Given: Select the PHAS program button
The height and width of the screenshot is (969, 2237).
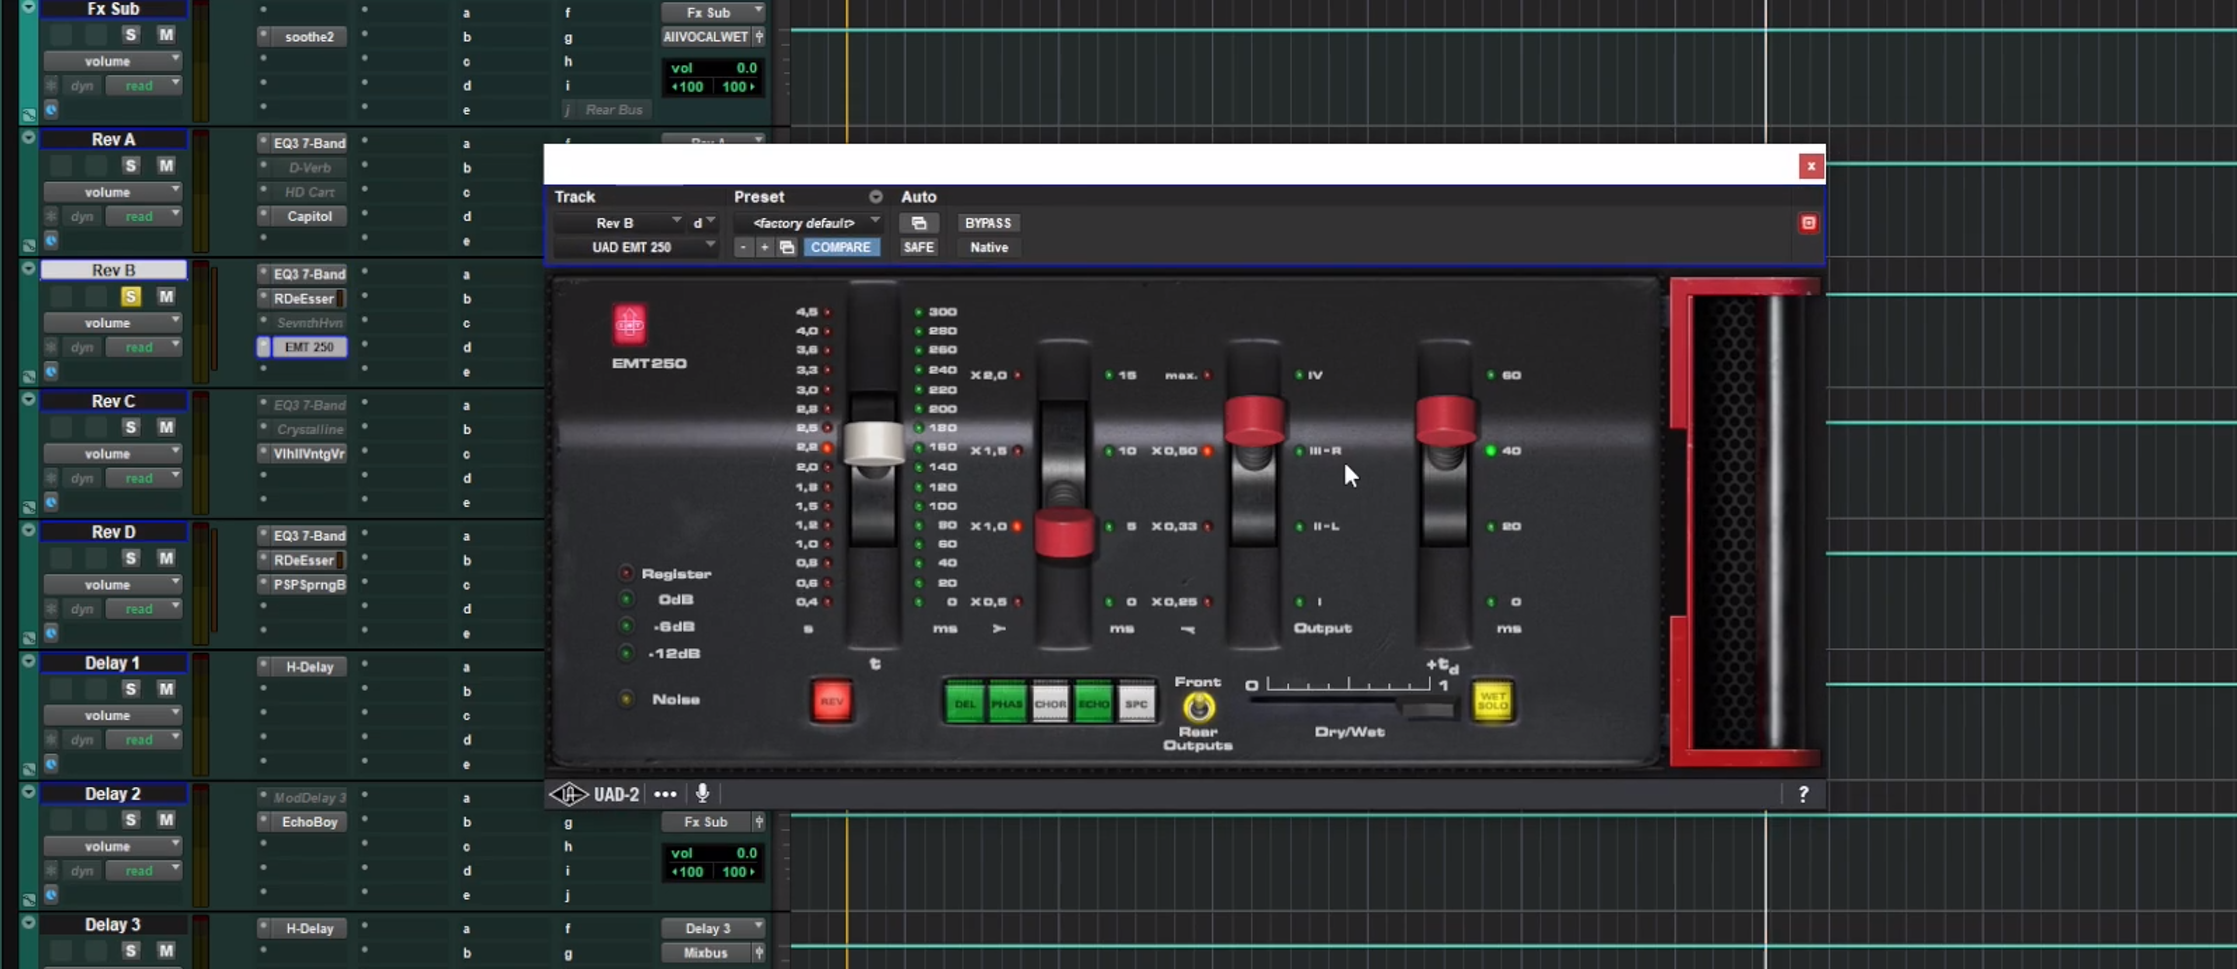Looking at the screenshot, I should click(1007, 703).
